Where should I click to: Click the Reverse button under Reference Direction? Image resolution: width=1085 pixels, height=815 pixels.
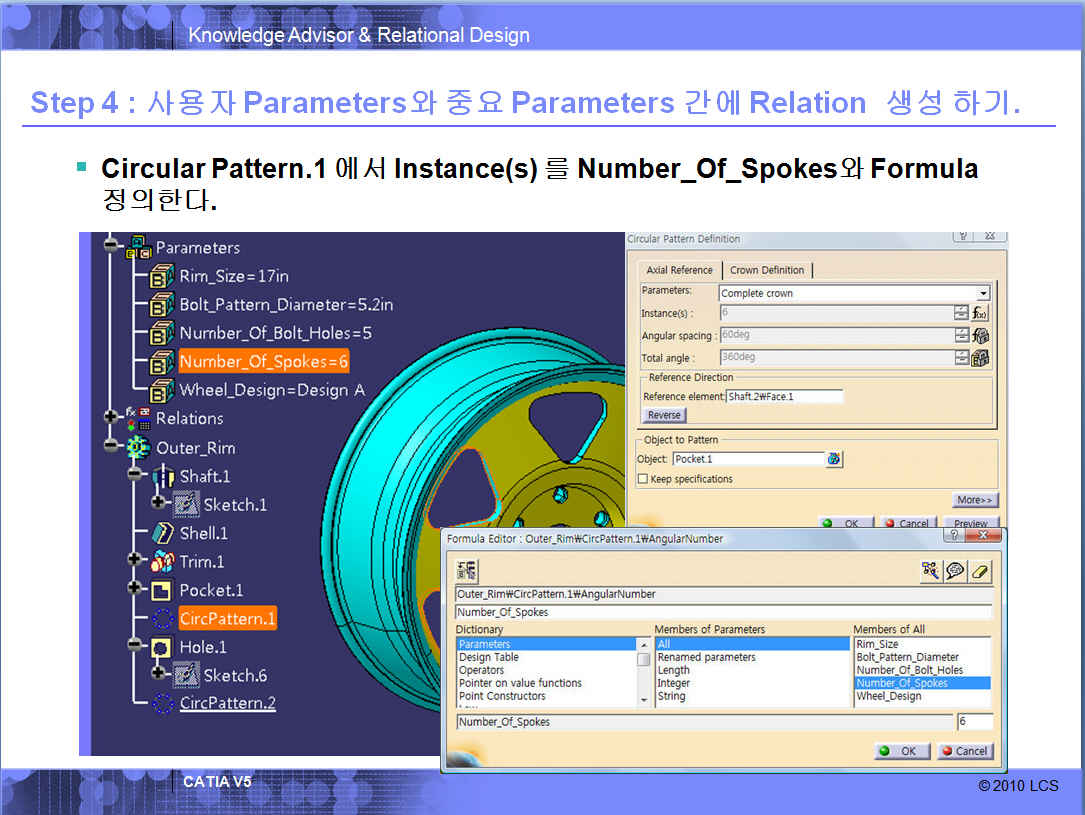[664, 415]
